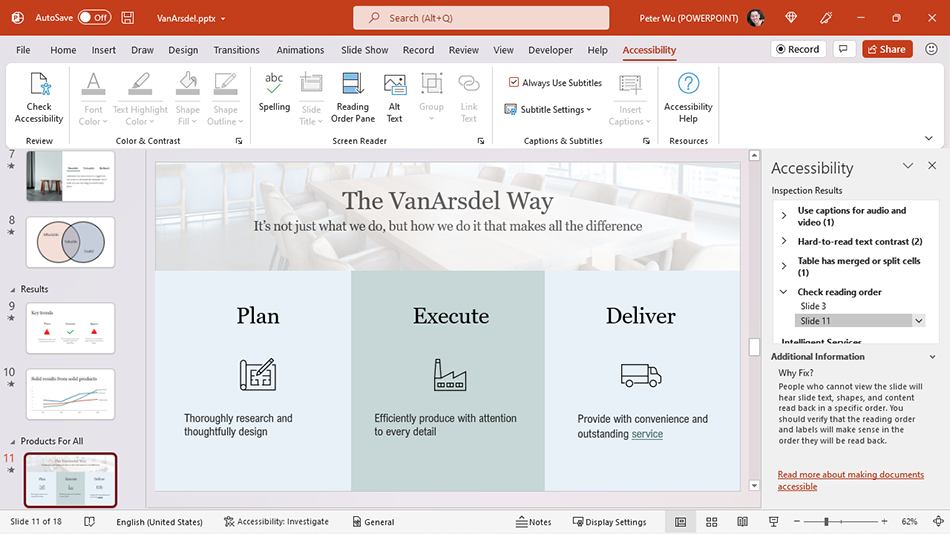Toggle AutoSave off switch

point(94,18)
